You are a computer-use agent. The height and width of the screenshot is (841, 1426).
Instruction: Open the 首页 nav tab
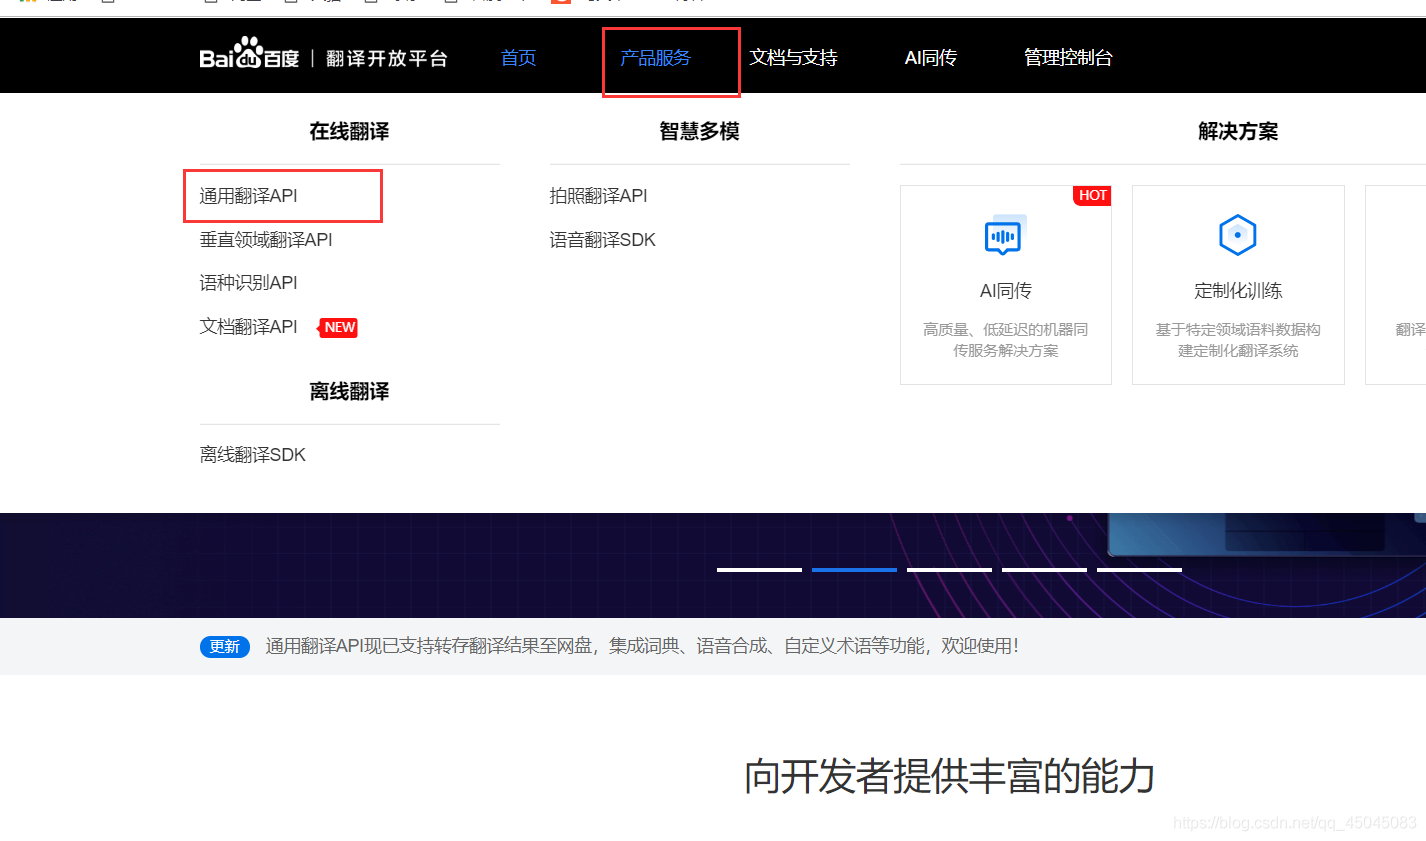point(518,57)
